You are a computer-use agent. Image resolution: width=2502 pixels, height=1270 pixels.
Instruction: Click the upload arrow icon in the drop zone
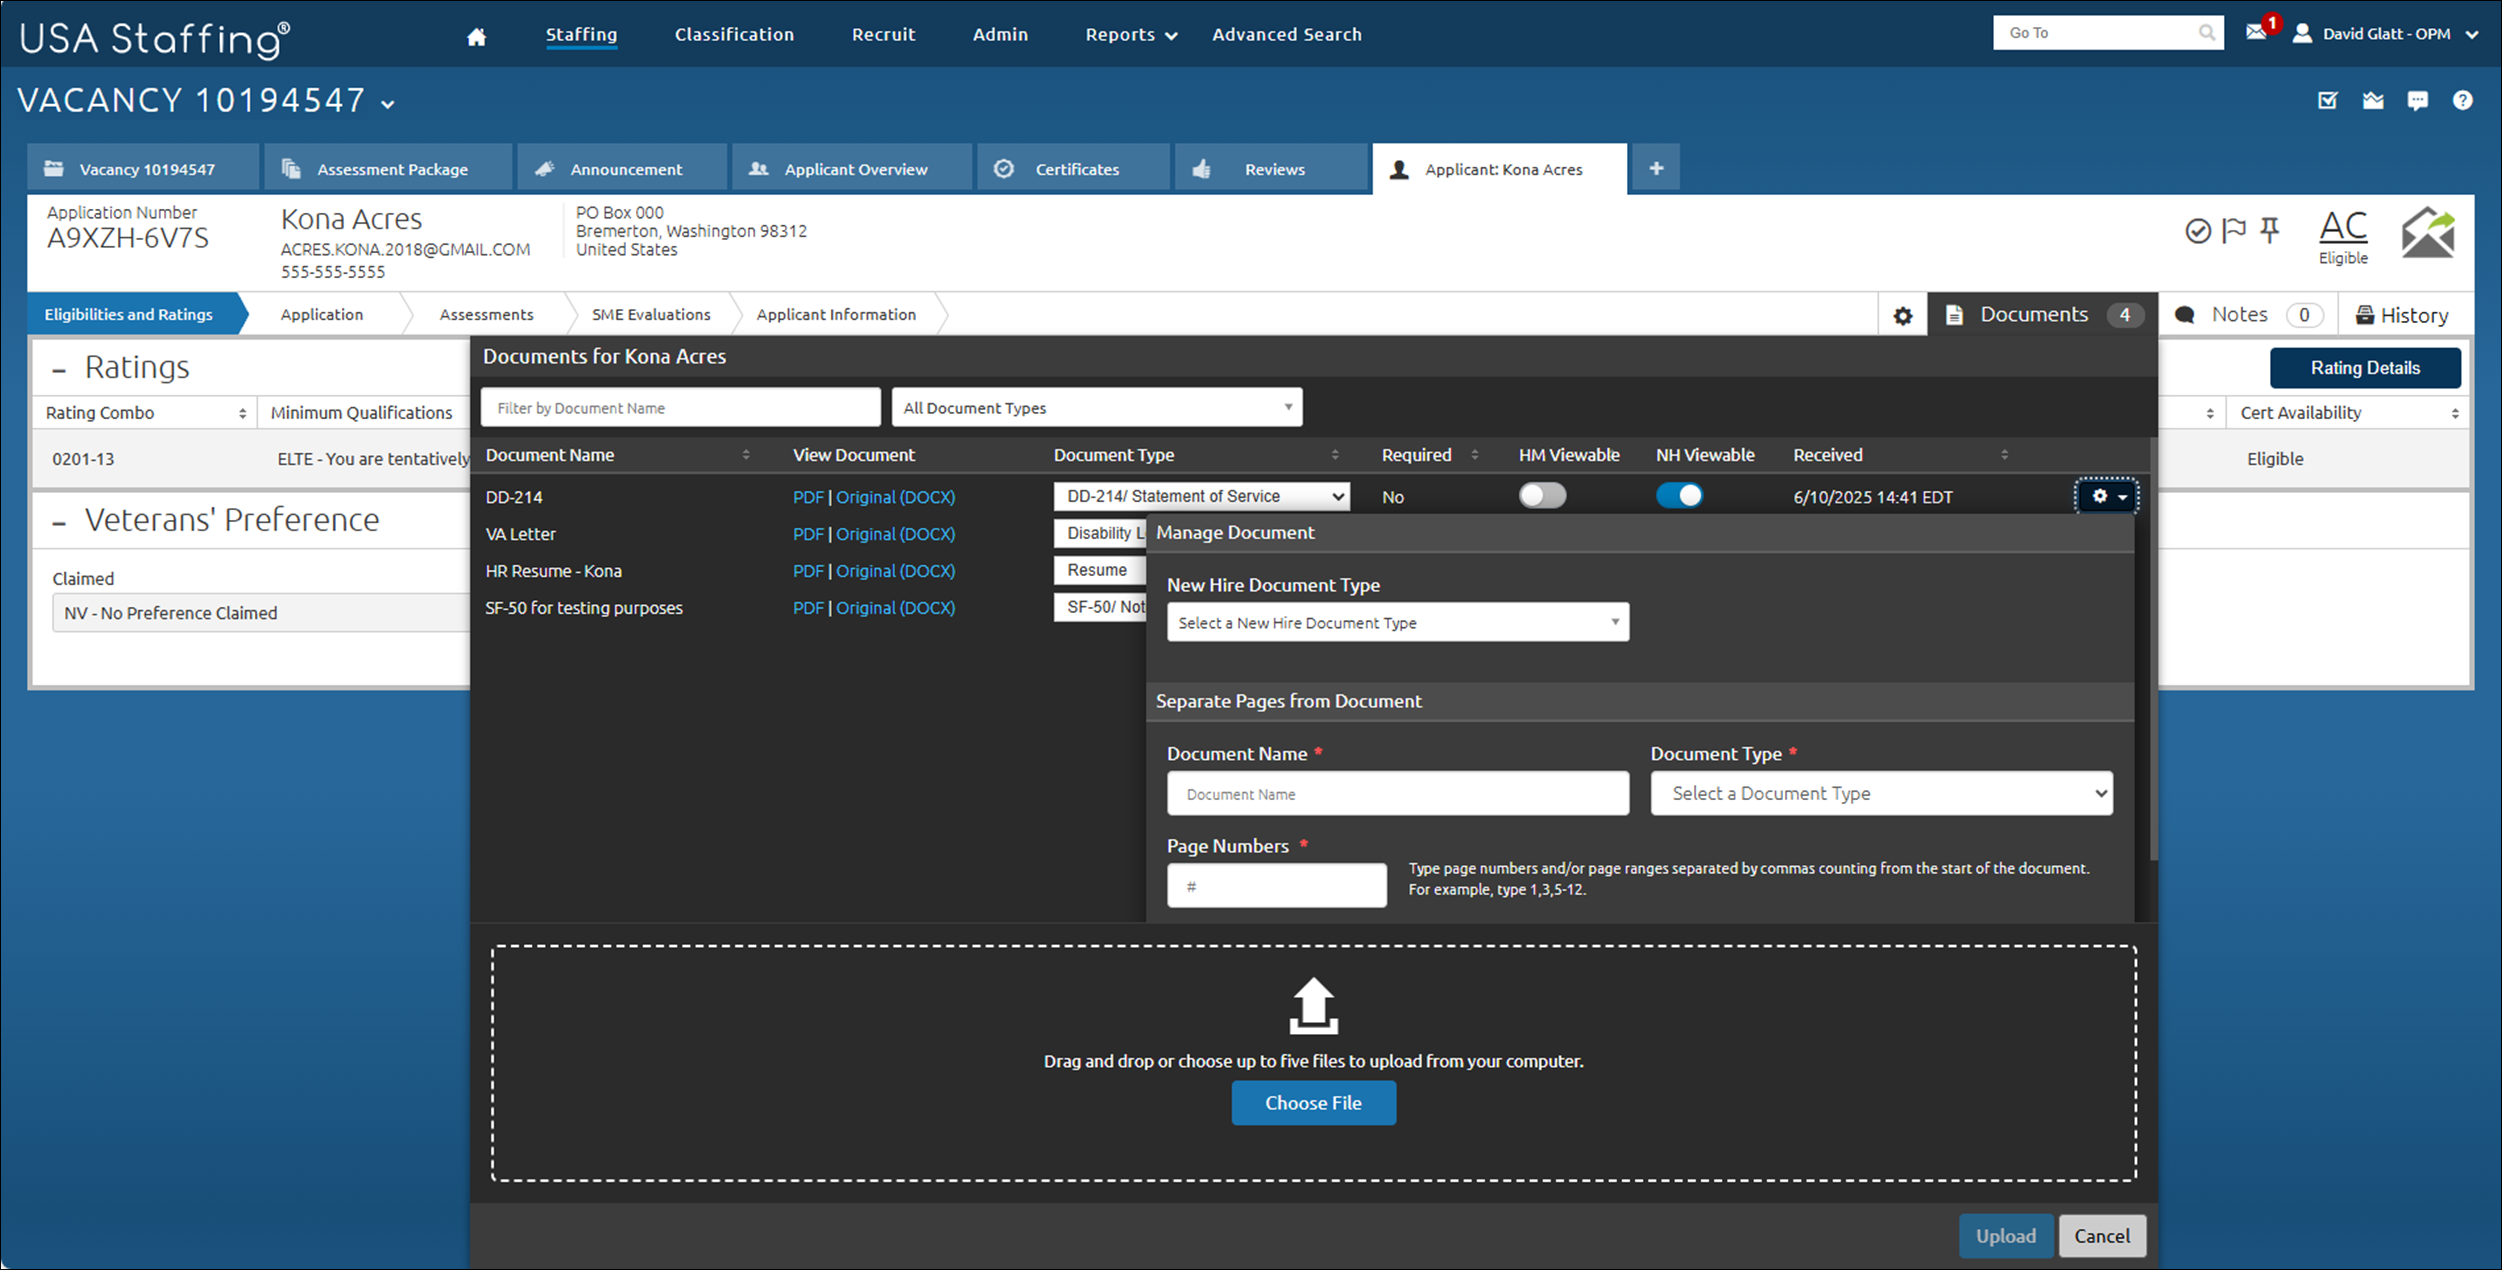(x=1313, y=1005)
